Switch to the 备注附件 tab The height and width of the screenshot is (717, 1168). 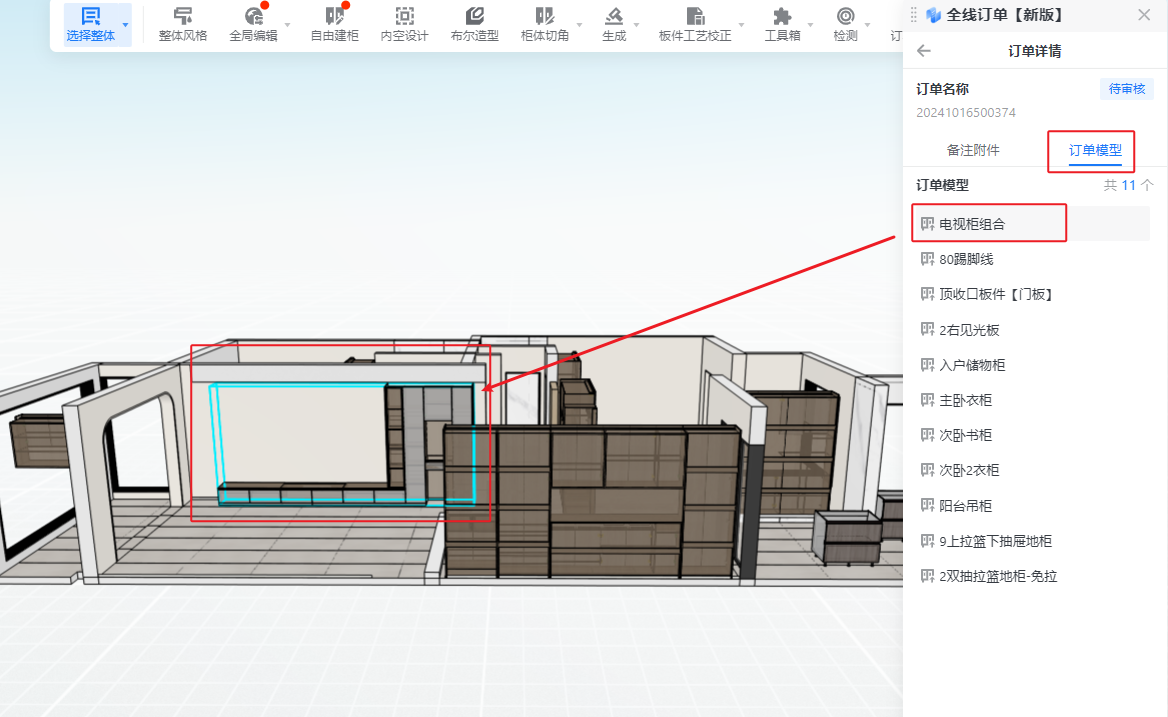(x=973, y=150)
